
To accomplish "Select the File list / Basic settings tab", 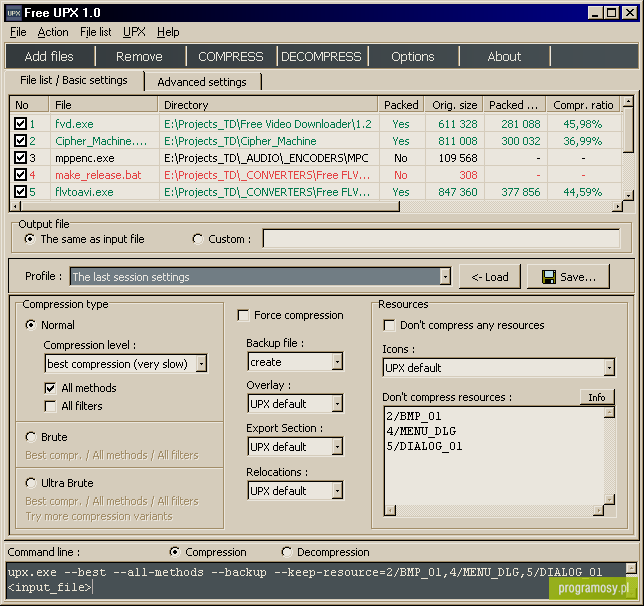I will point(74,80).
